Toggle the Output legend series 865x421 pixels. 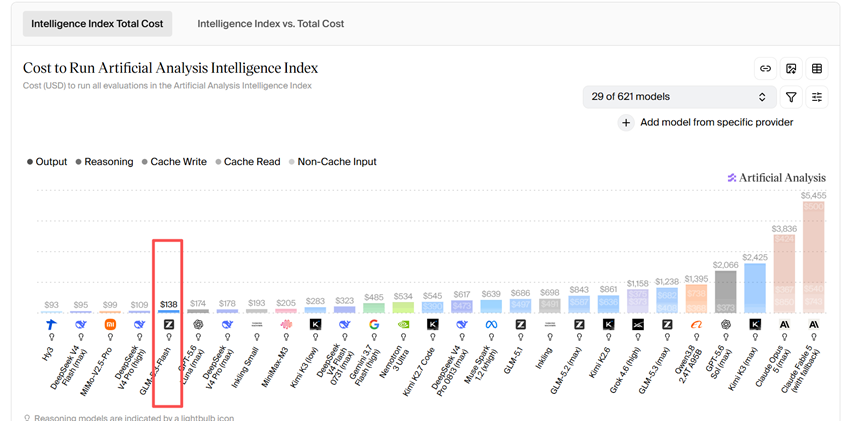tap(47, 162)
